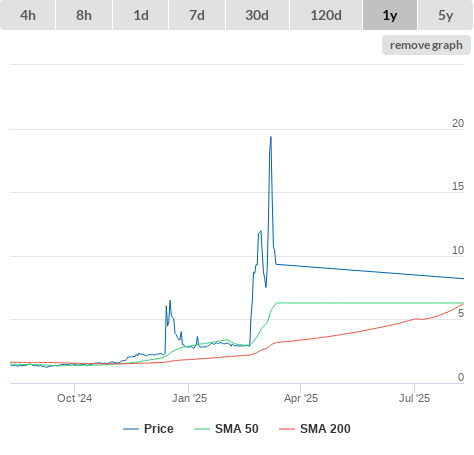Image resolution: width=474 pixels, height=455 pixels.
Task: Select the 4h time range tab
Action: [x=28, y=15]
